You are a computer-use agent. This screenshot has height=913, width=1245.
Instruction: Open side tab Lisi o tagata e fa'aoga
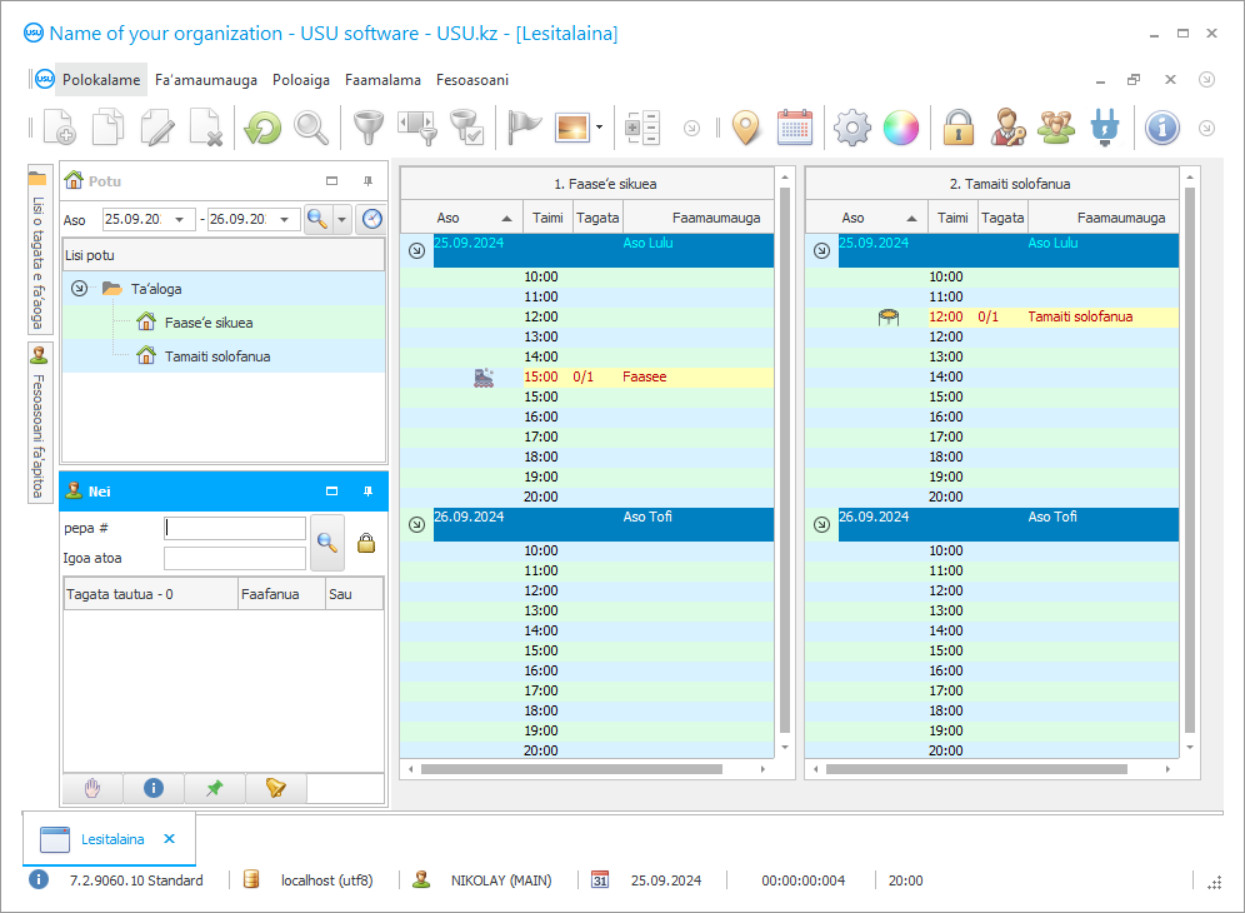click(x=38, y=250)
